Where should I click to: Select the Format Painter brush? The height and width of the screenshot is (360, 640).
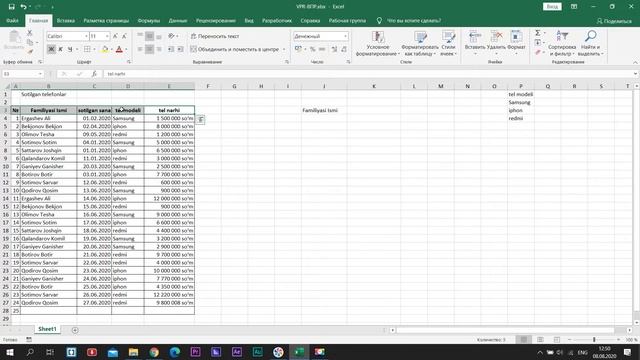(30, 51)
